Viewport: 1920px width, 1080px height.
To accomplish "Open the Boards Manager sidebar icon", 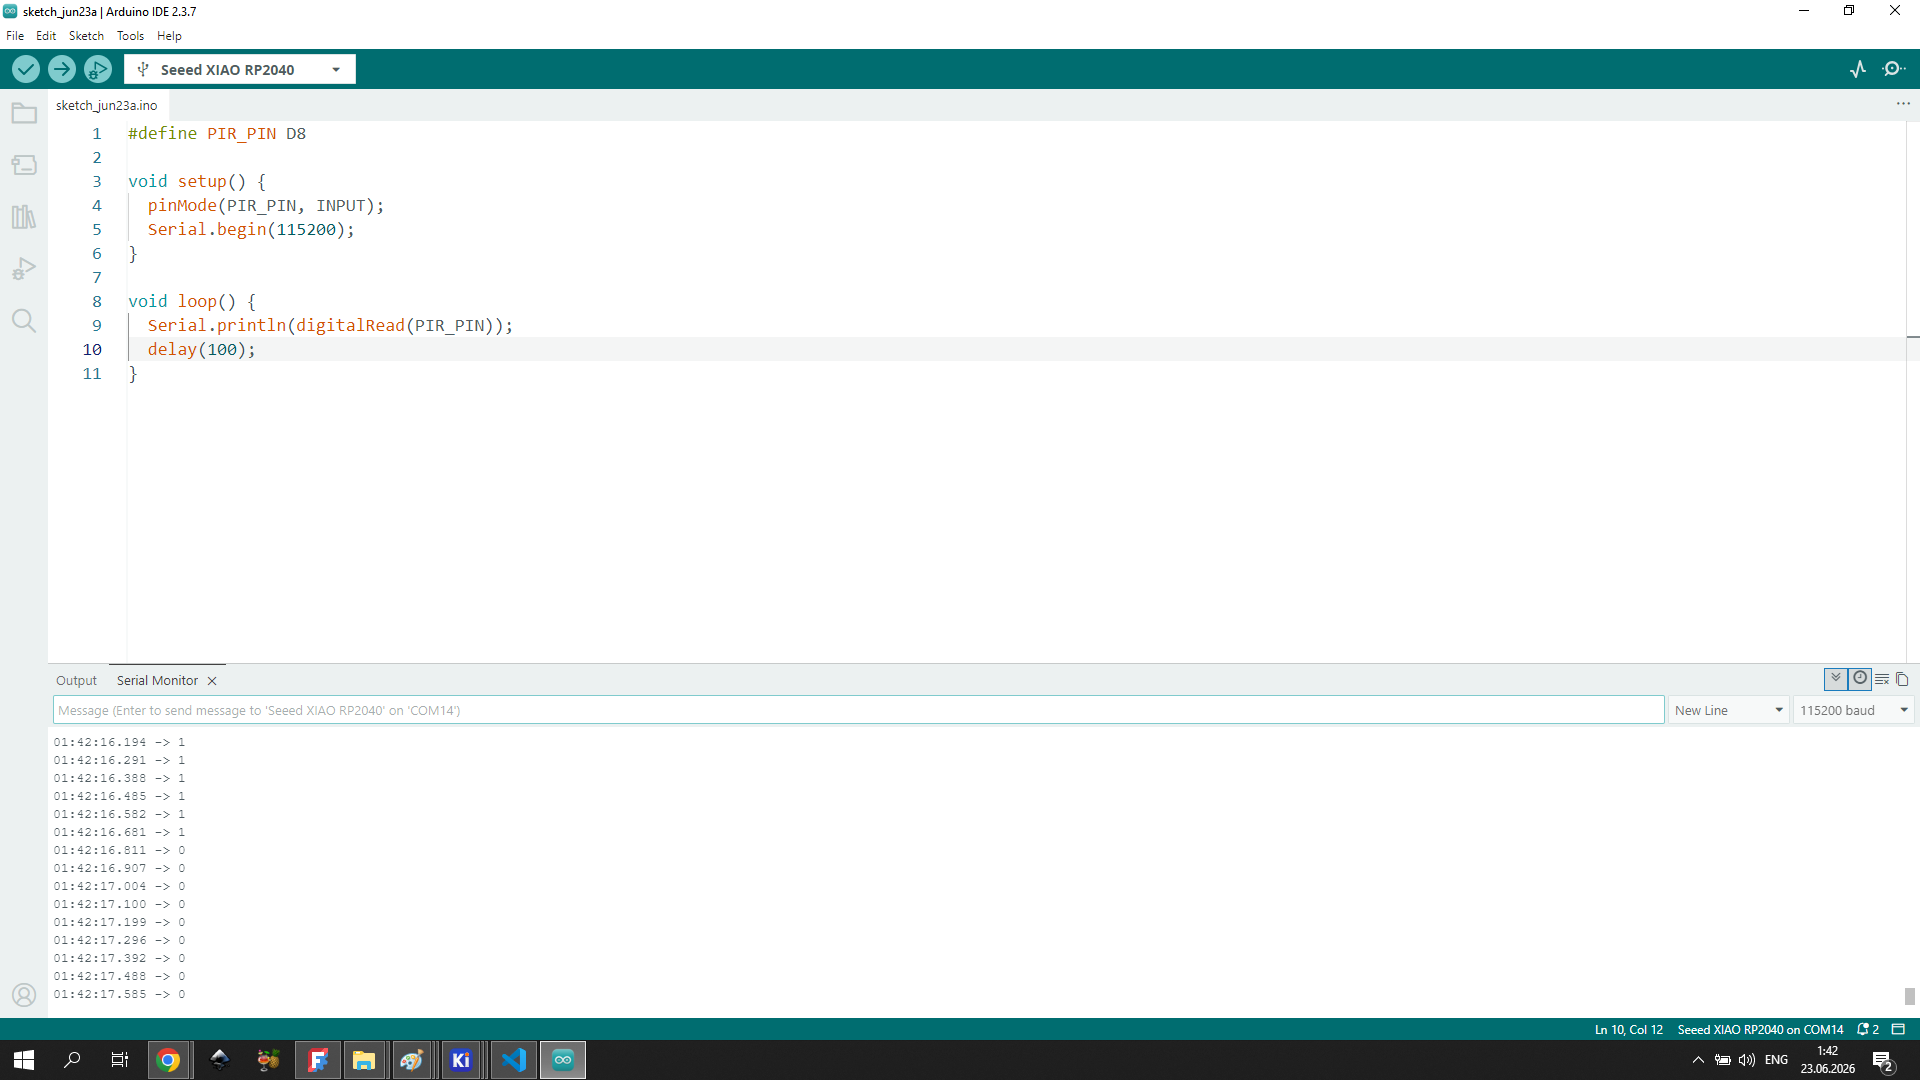I will (24, 165).
